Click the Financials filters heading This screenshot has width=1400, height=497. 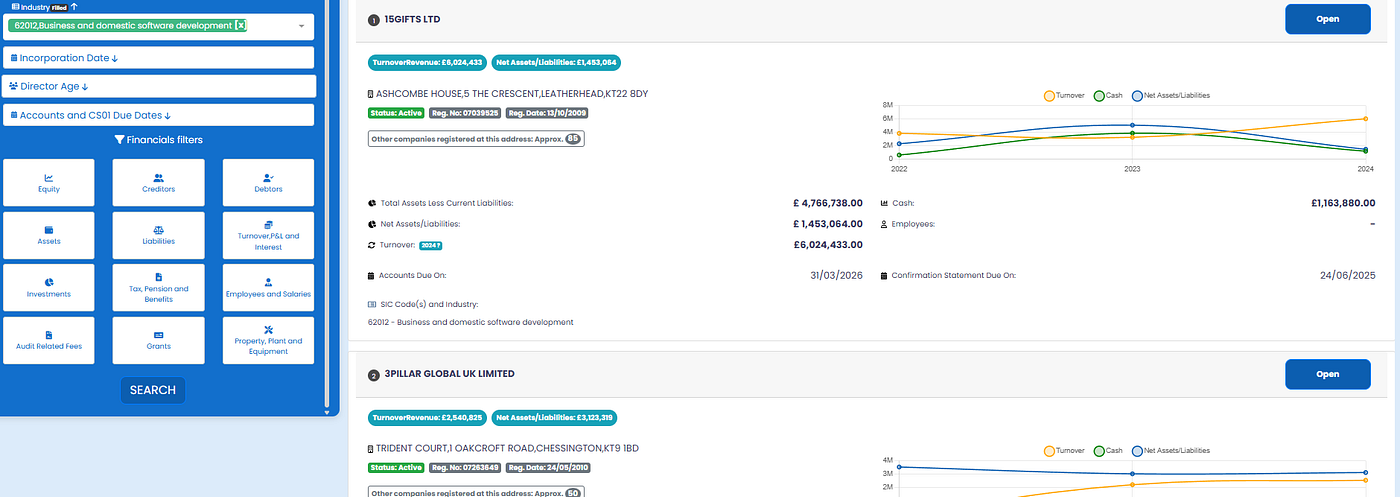159,140
